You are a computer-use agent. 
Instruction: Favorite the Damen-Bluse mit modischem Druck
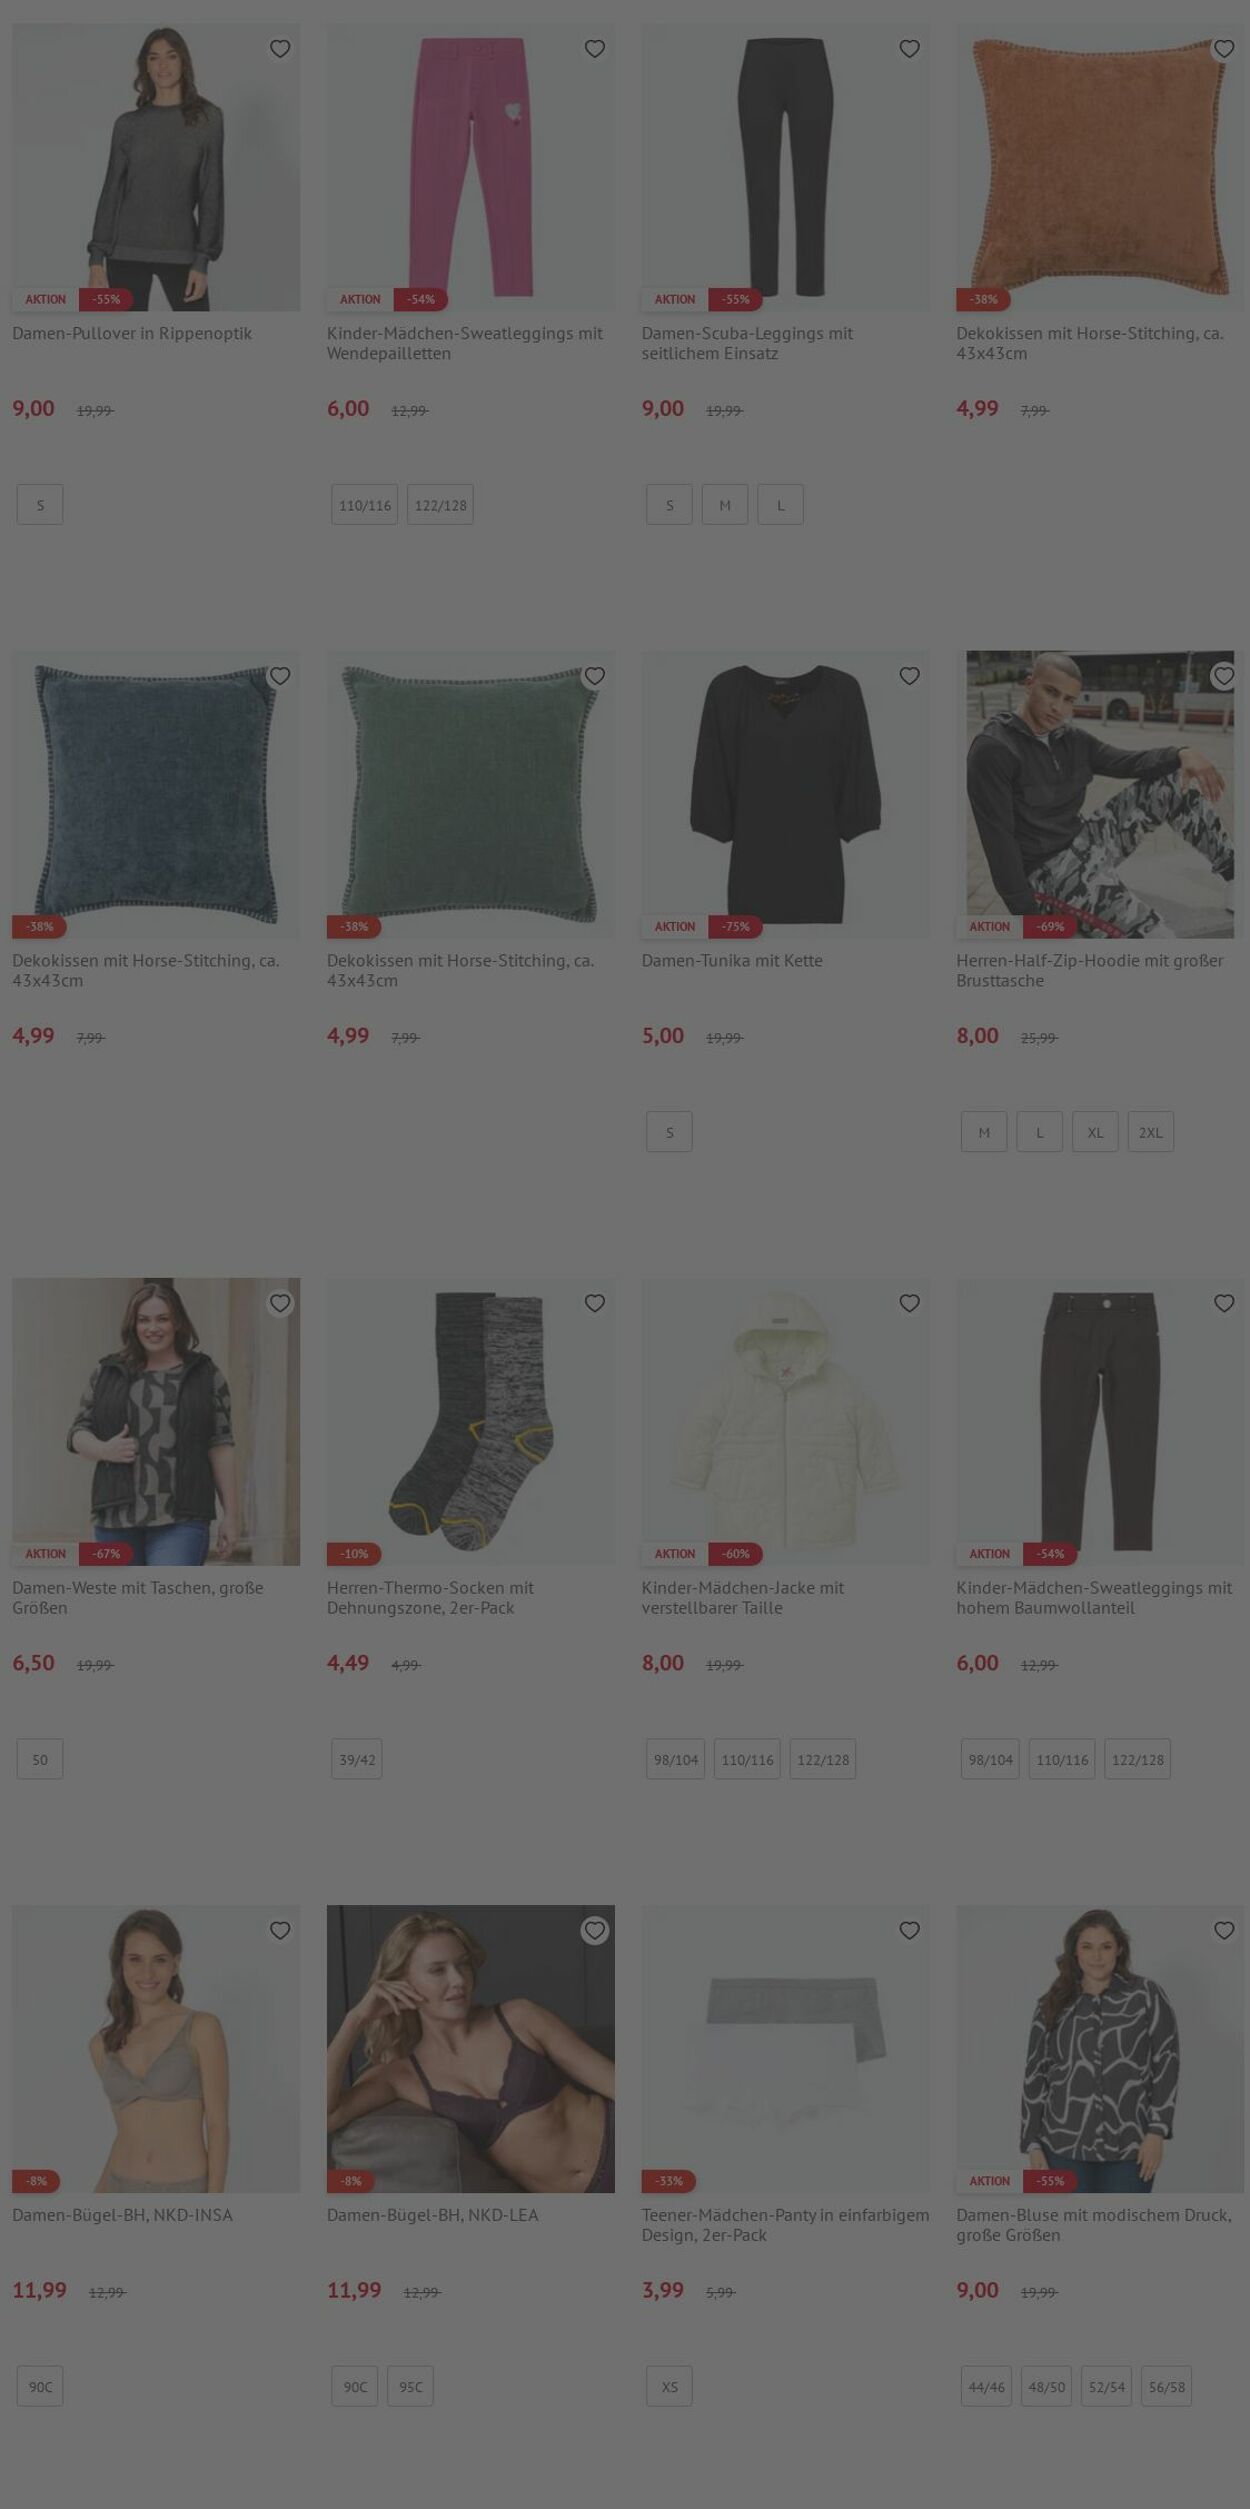click(1224, 1930)
